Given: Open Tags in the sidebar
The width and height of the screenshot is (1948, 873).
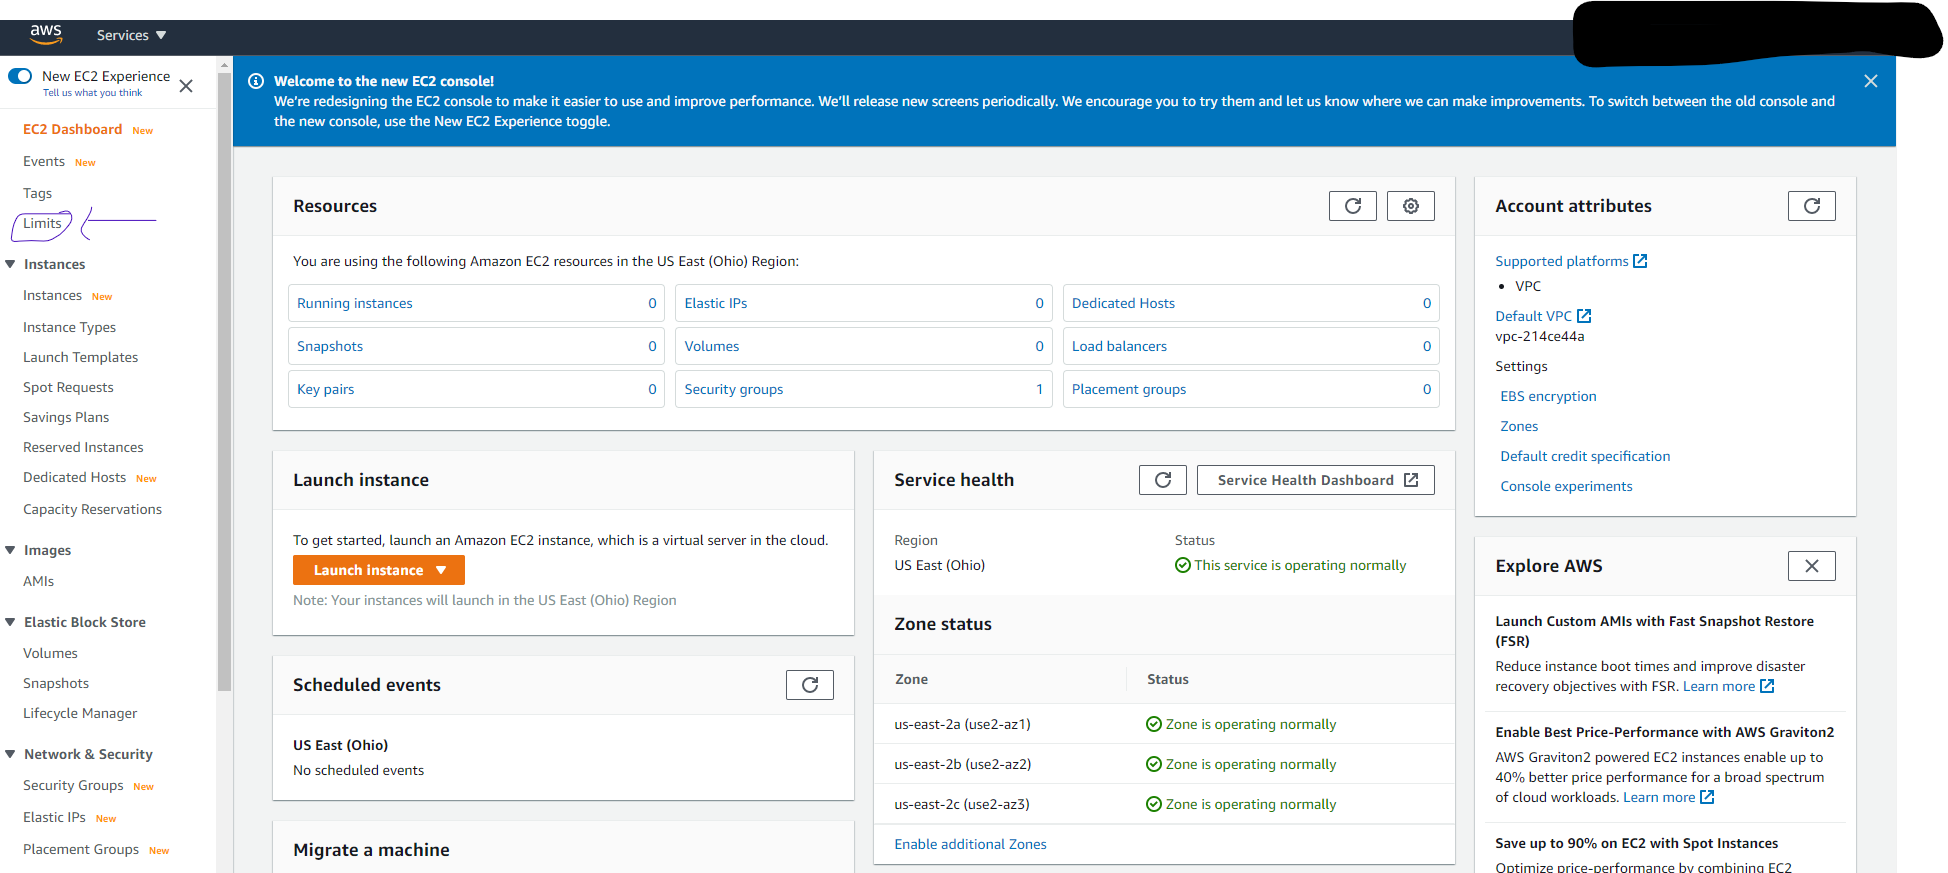Looking at the screenshot, I should click(x=37, y=193).
